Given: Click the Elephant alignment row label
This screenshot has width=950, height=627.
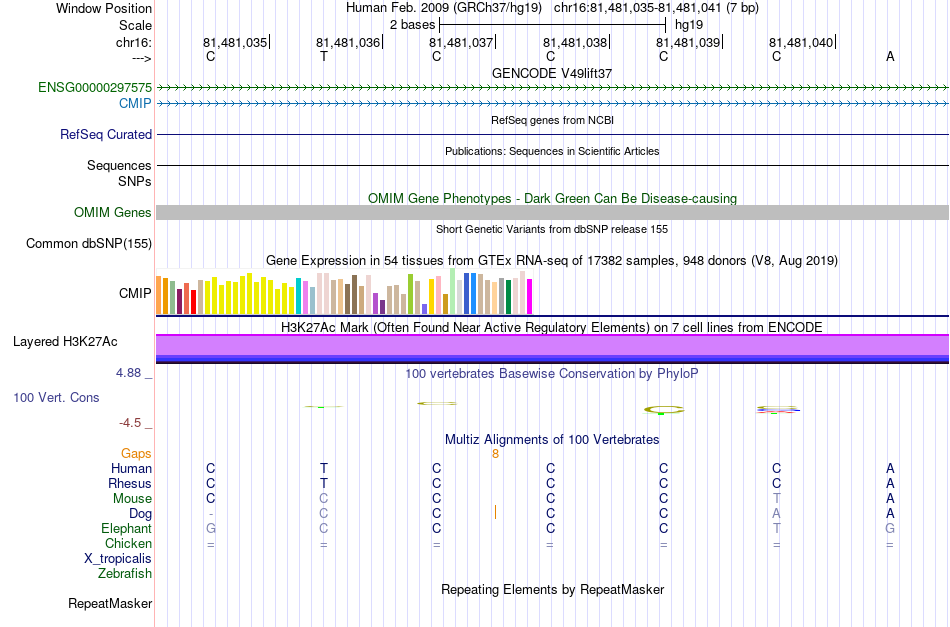Looking at the screenshot, I should [126, 528].
